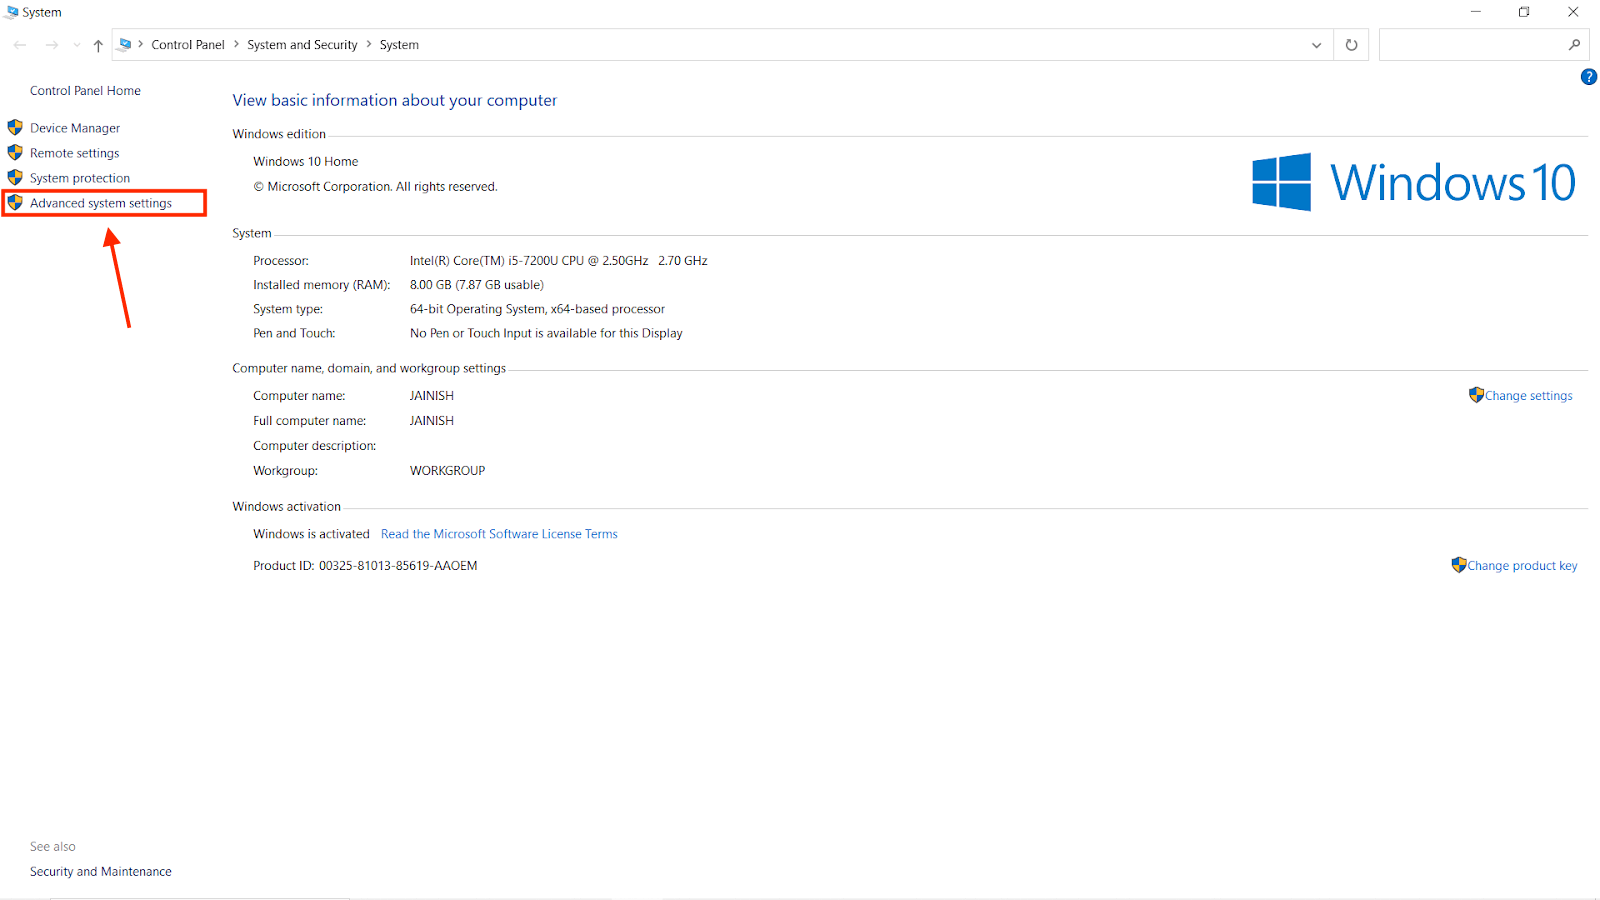This screenshot has height=900, width=1600.
Task: Minimize the System window
Action: pos(1475,12)
